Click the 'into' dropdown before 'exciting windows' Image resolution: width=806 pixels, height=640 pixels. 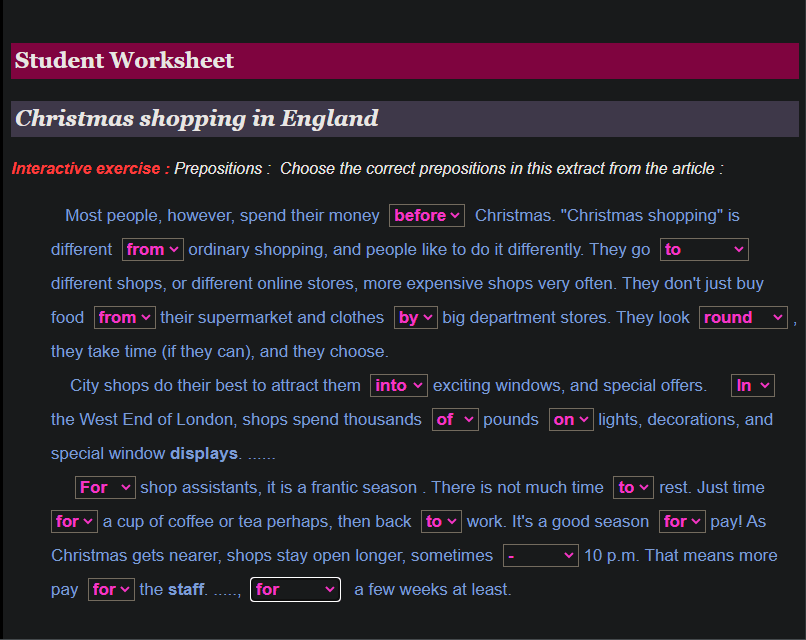click(399, 386)
